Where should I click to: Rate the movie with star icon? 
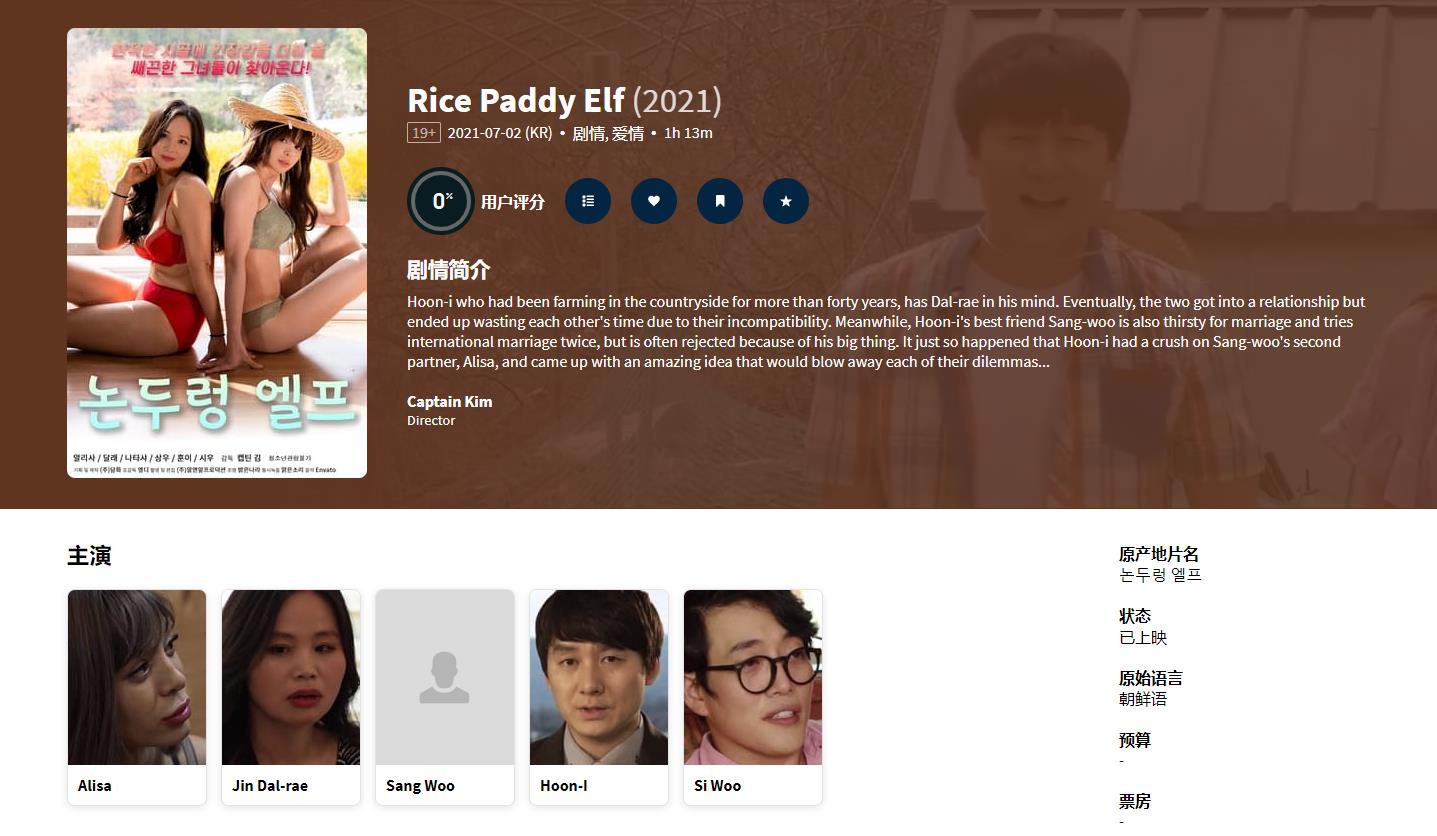(786, 201)
